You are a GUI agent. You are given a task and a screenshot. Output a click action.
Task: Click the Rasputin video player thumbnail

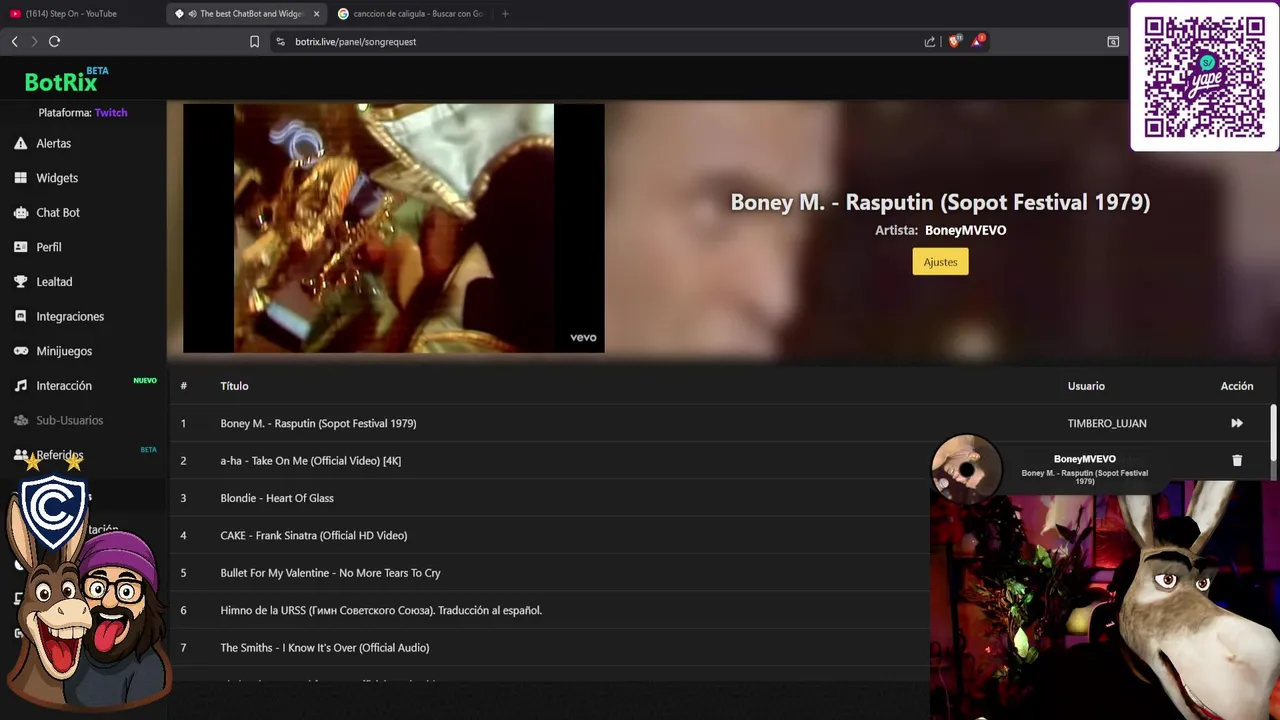[x=393, y=228]
